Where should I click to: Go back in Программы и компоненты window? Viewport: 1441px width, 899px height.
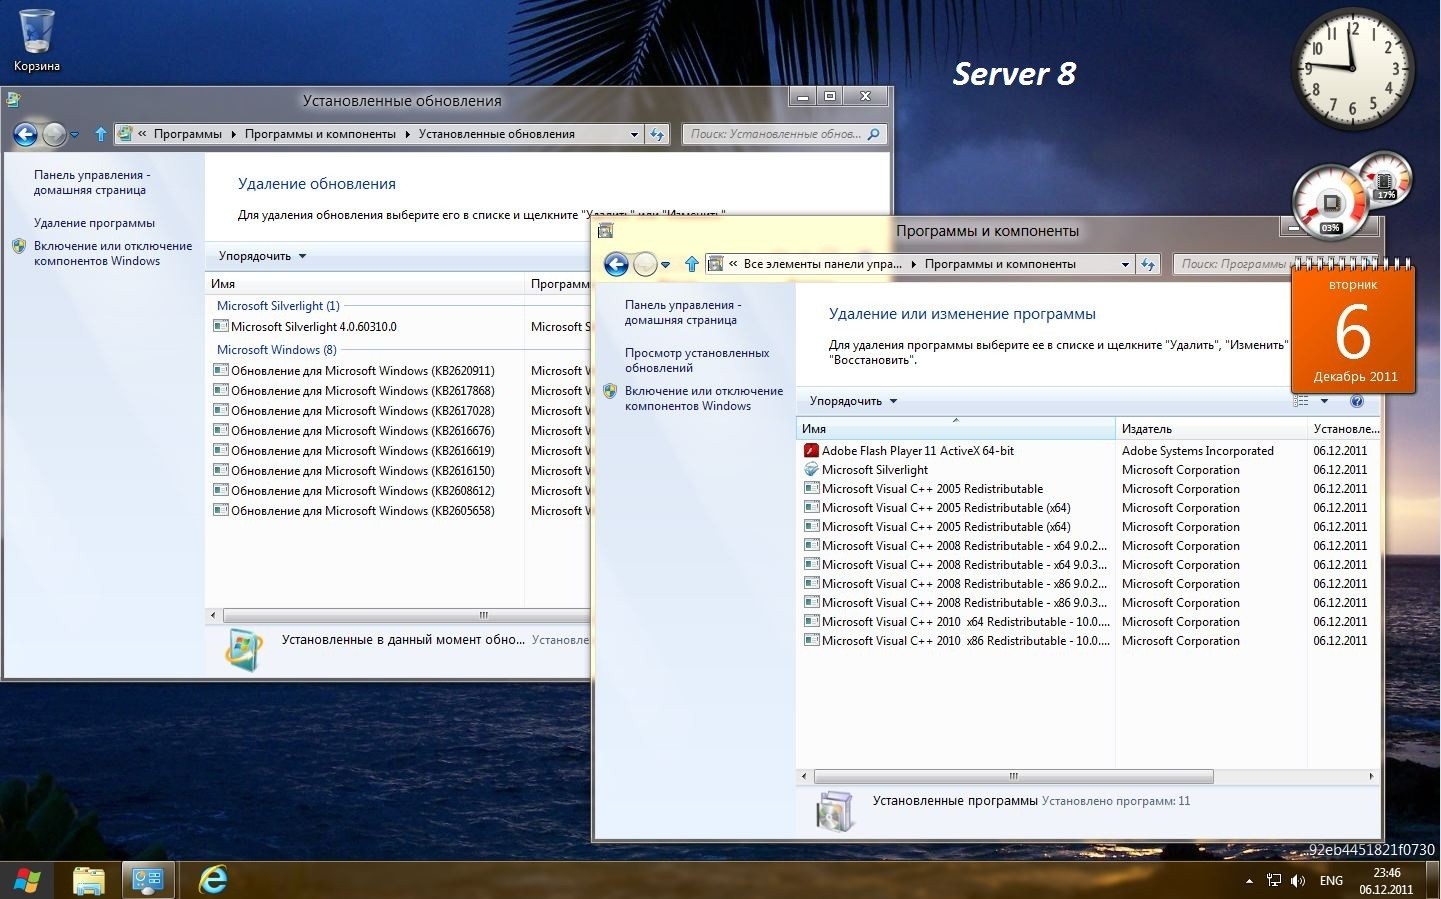(616, 264)
